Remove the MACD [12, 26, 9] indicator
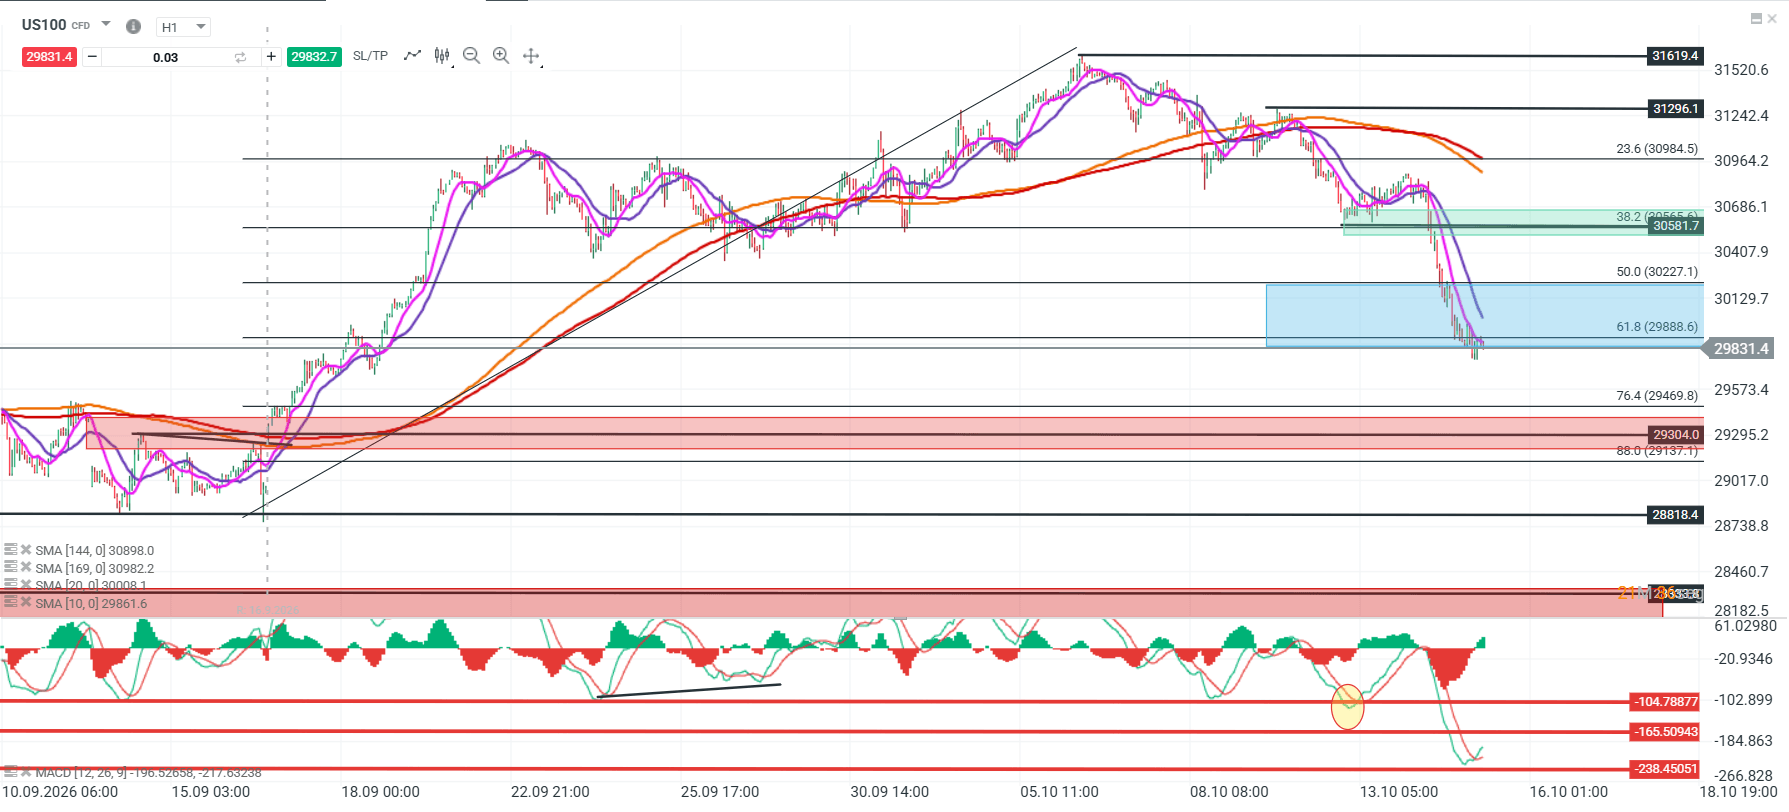The width and height of the screenshot is (1789, 812). [26, 772]
